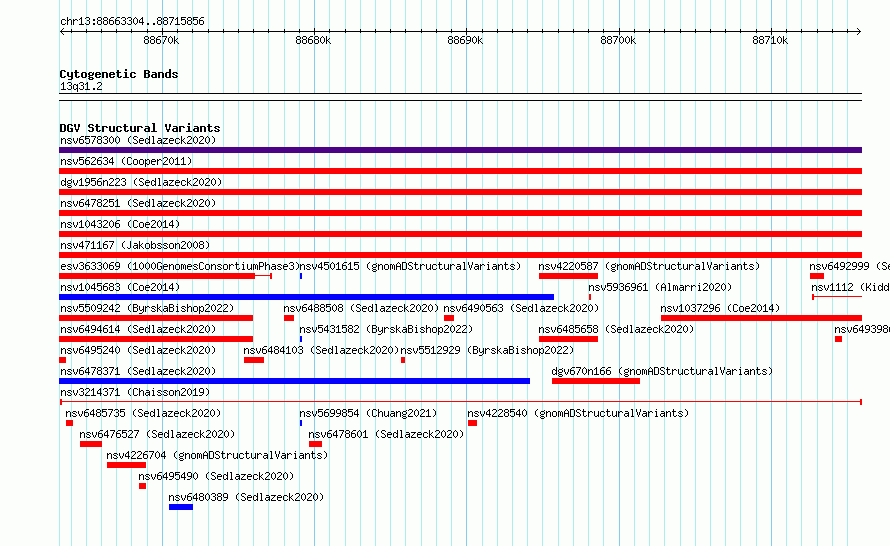Click the nsv6578300 purple variant bar

point(460,150)
